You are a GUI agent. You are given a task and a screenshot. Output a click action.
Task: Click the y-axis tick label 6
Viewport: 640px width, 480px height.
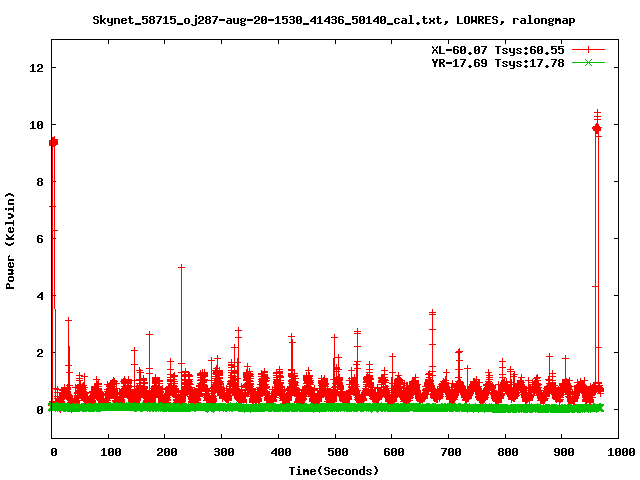40,239
